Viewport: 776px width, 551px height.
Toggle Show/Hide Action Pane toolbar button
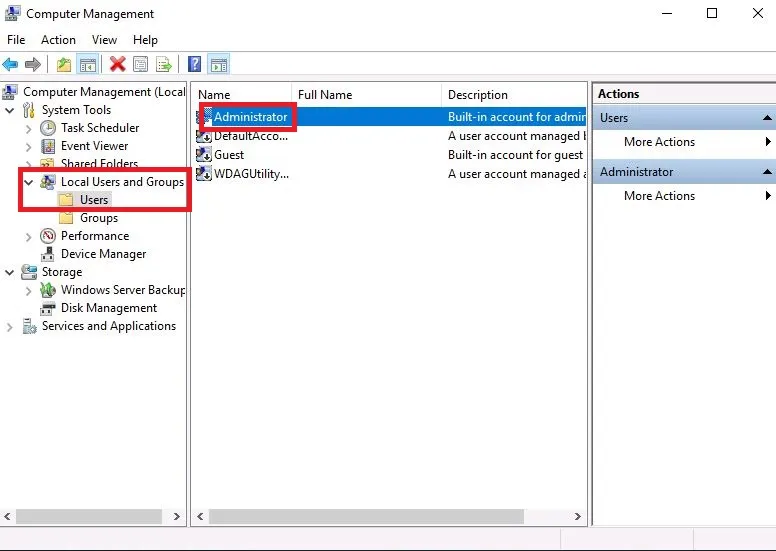click(x=218, y=65)
